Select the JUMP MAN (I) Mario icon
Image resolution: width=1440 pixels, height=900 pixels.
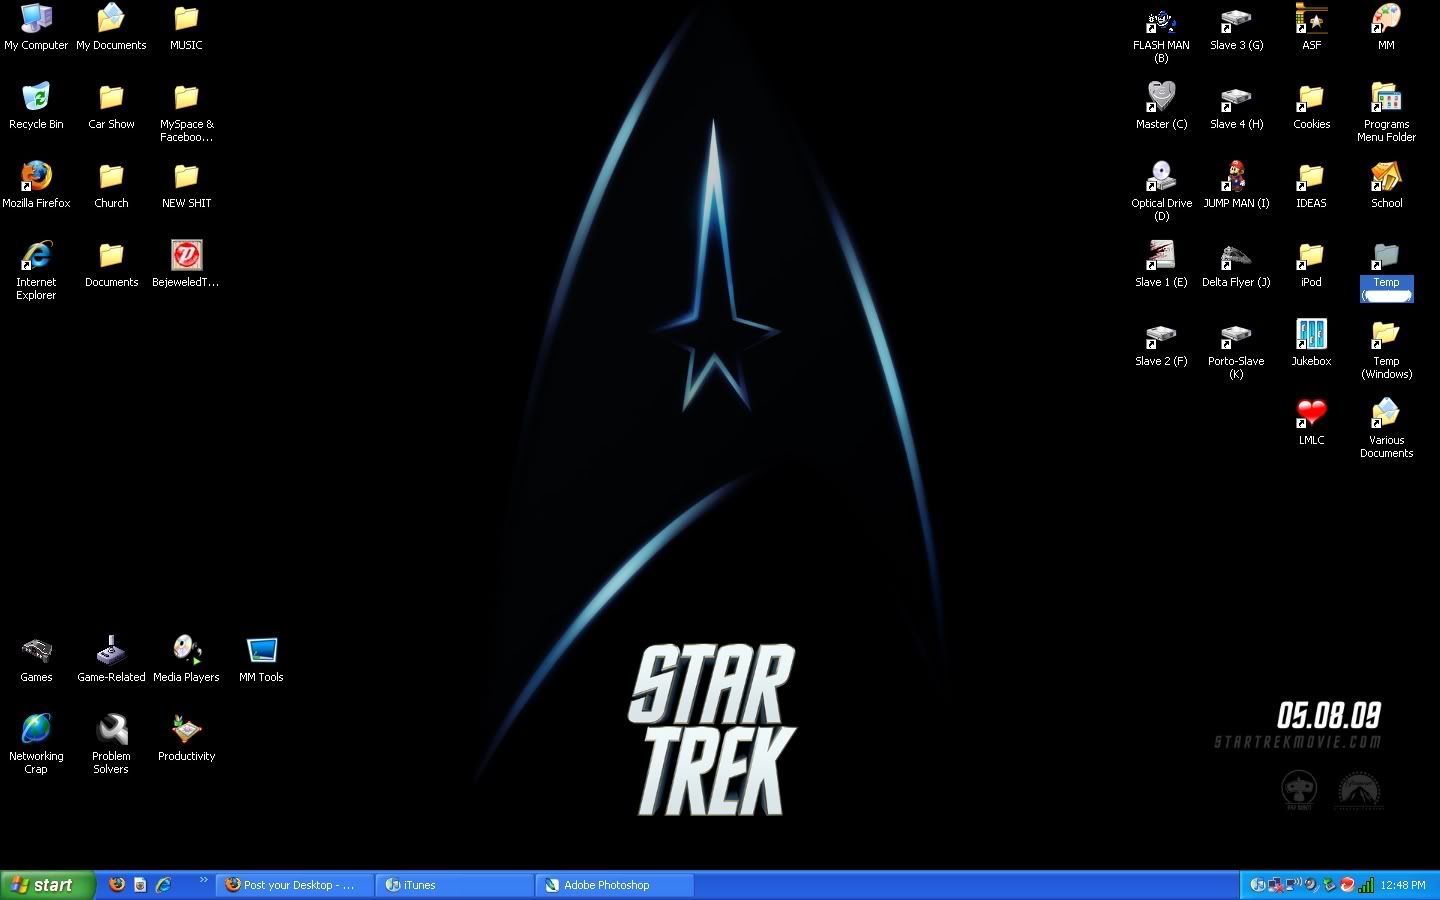coord(1236,185)
